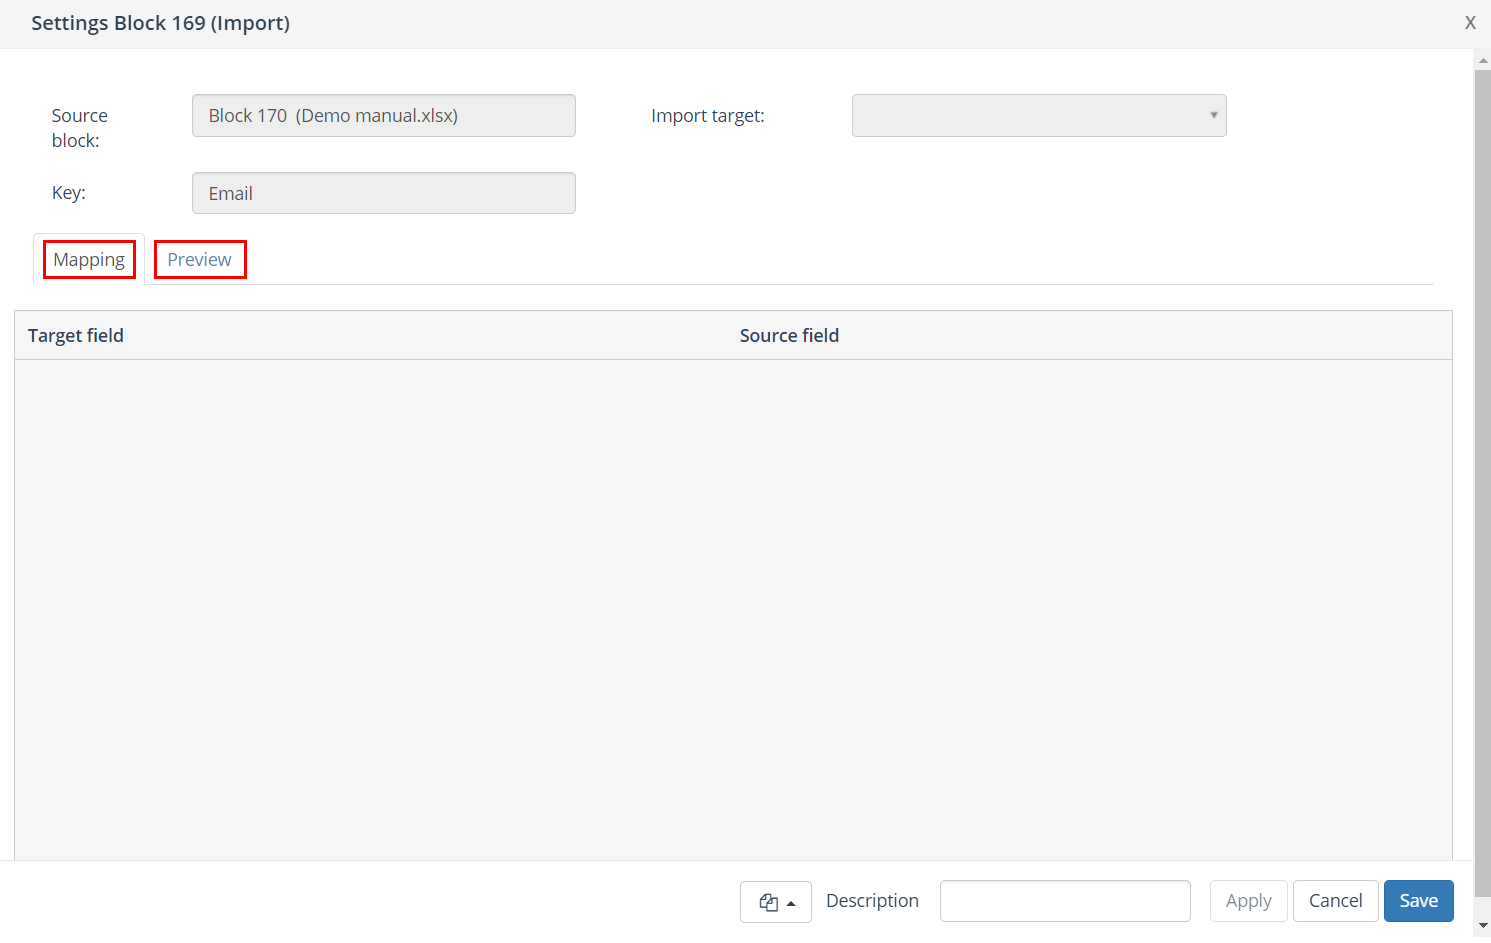Open the copy icon dropdown button
This screenshot has width=1491, height=943.
tap(776, 902)
